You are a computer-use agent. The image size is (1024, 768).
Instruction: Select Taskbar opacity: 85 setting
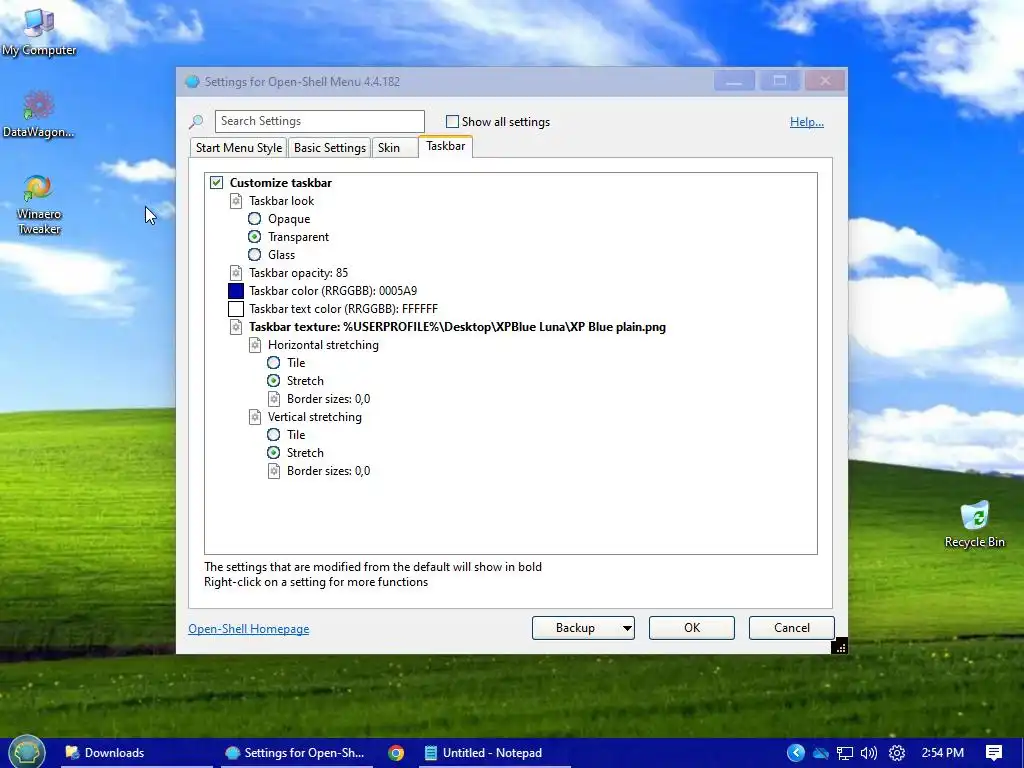pyautogui.click(x=298, y=273)
